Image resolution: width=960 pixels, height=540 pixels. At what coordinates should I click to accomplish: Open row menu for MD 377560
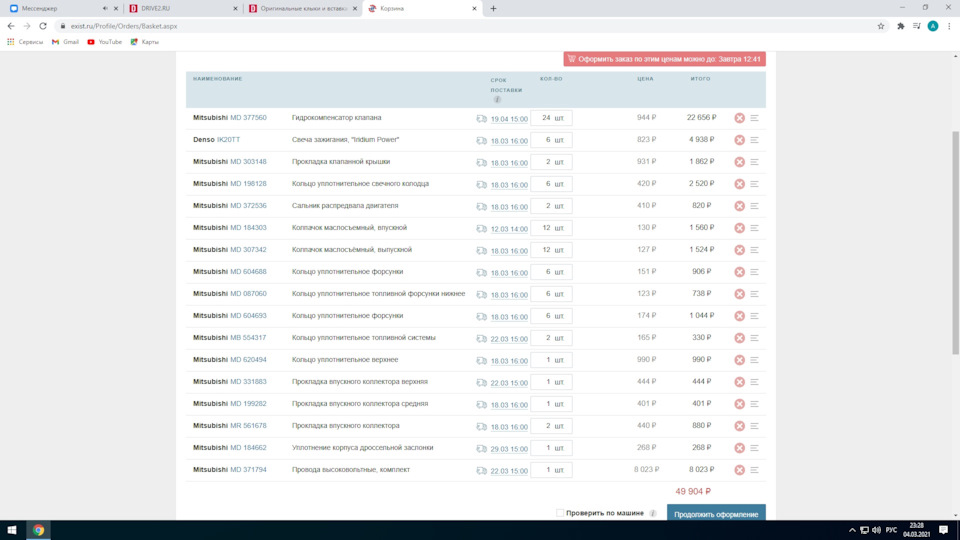754,118
